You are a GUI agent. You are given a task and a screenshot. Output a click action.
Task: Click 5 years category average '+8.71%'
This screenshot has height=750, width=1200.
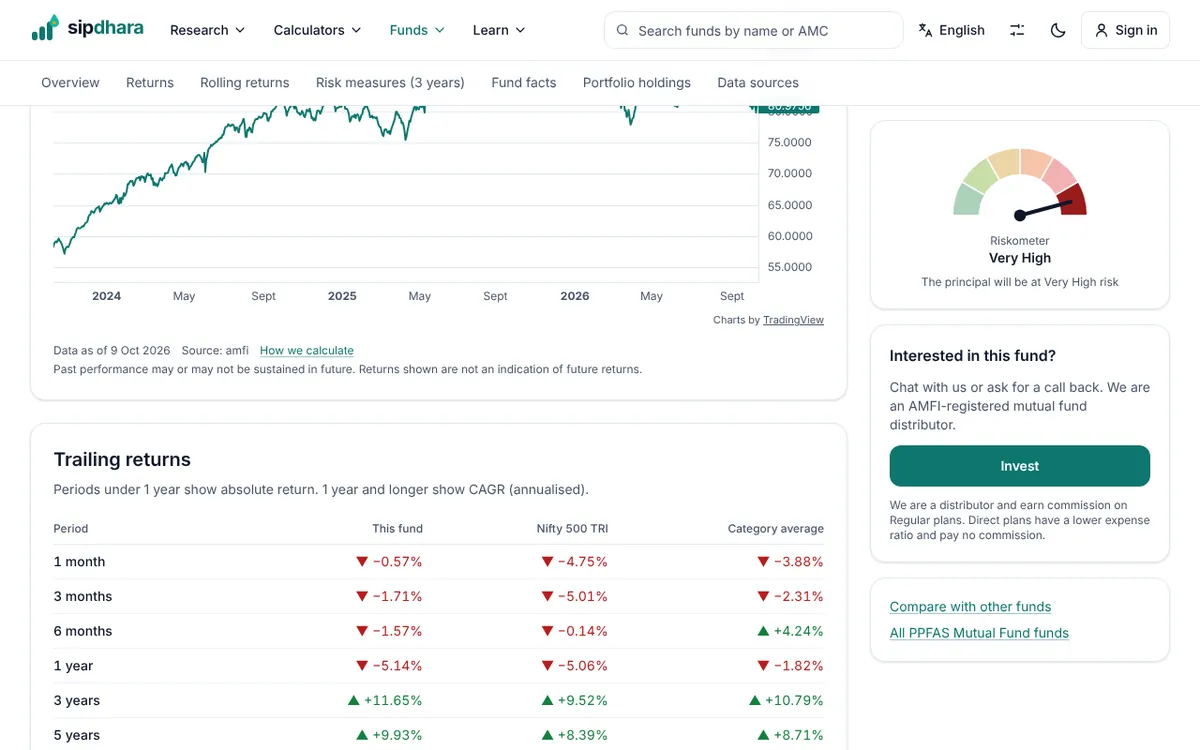point(791,735)
